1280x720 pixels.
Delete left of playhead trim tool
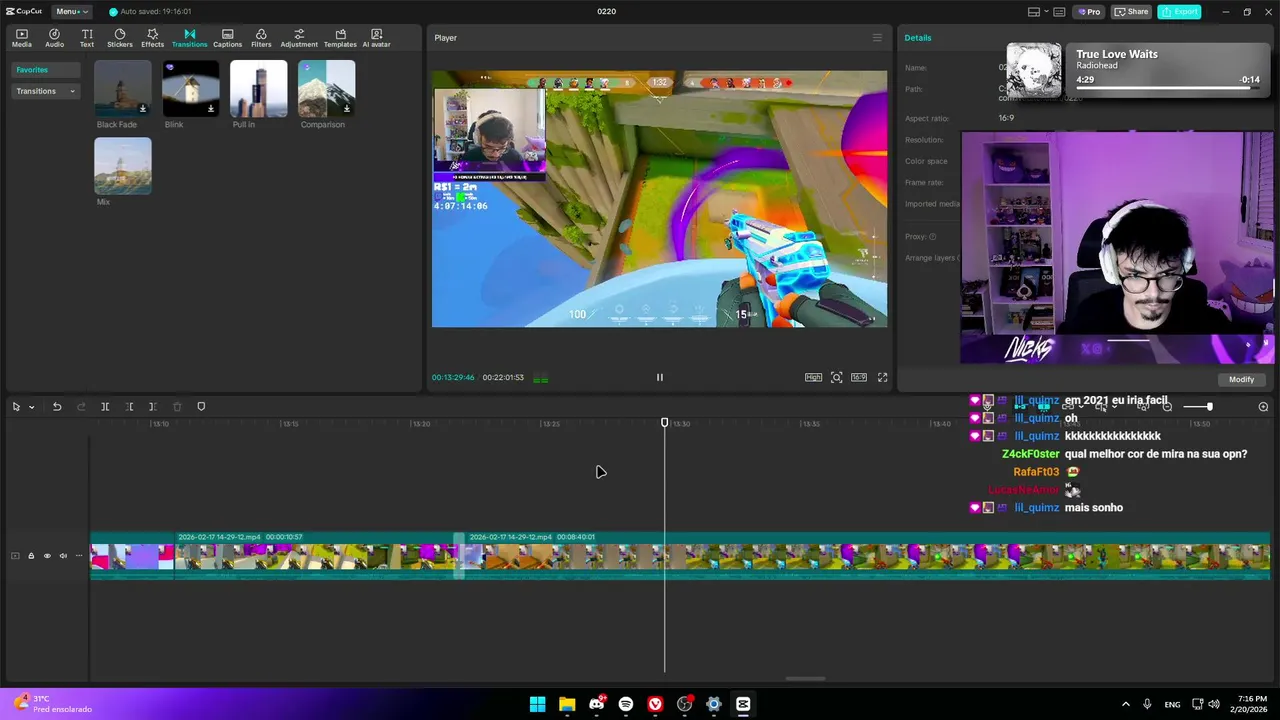(x=129, y=406)
